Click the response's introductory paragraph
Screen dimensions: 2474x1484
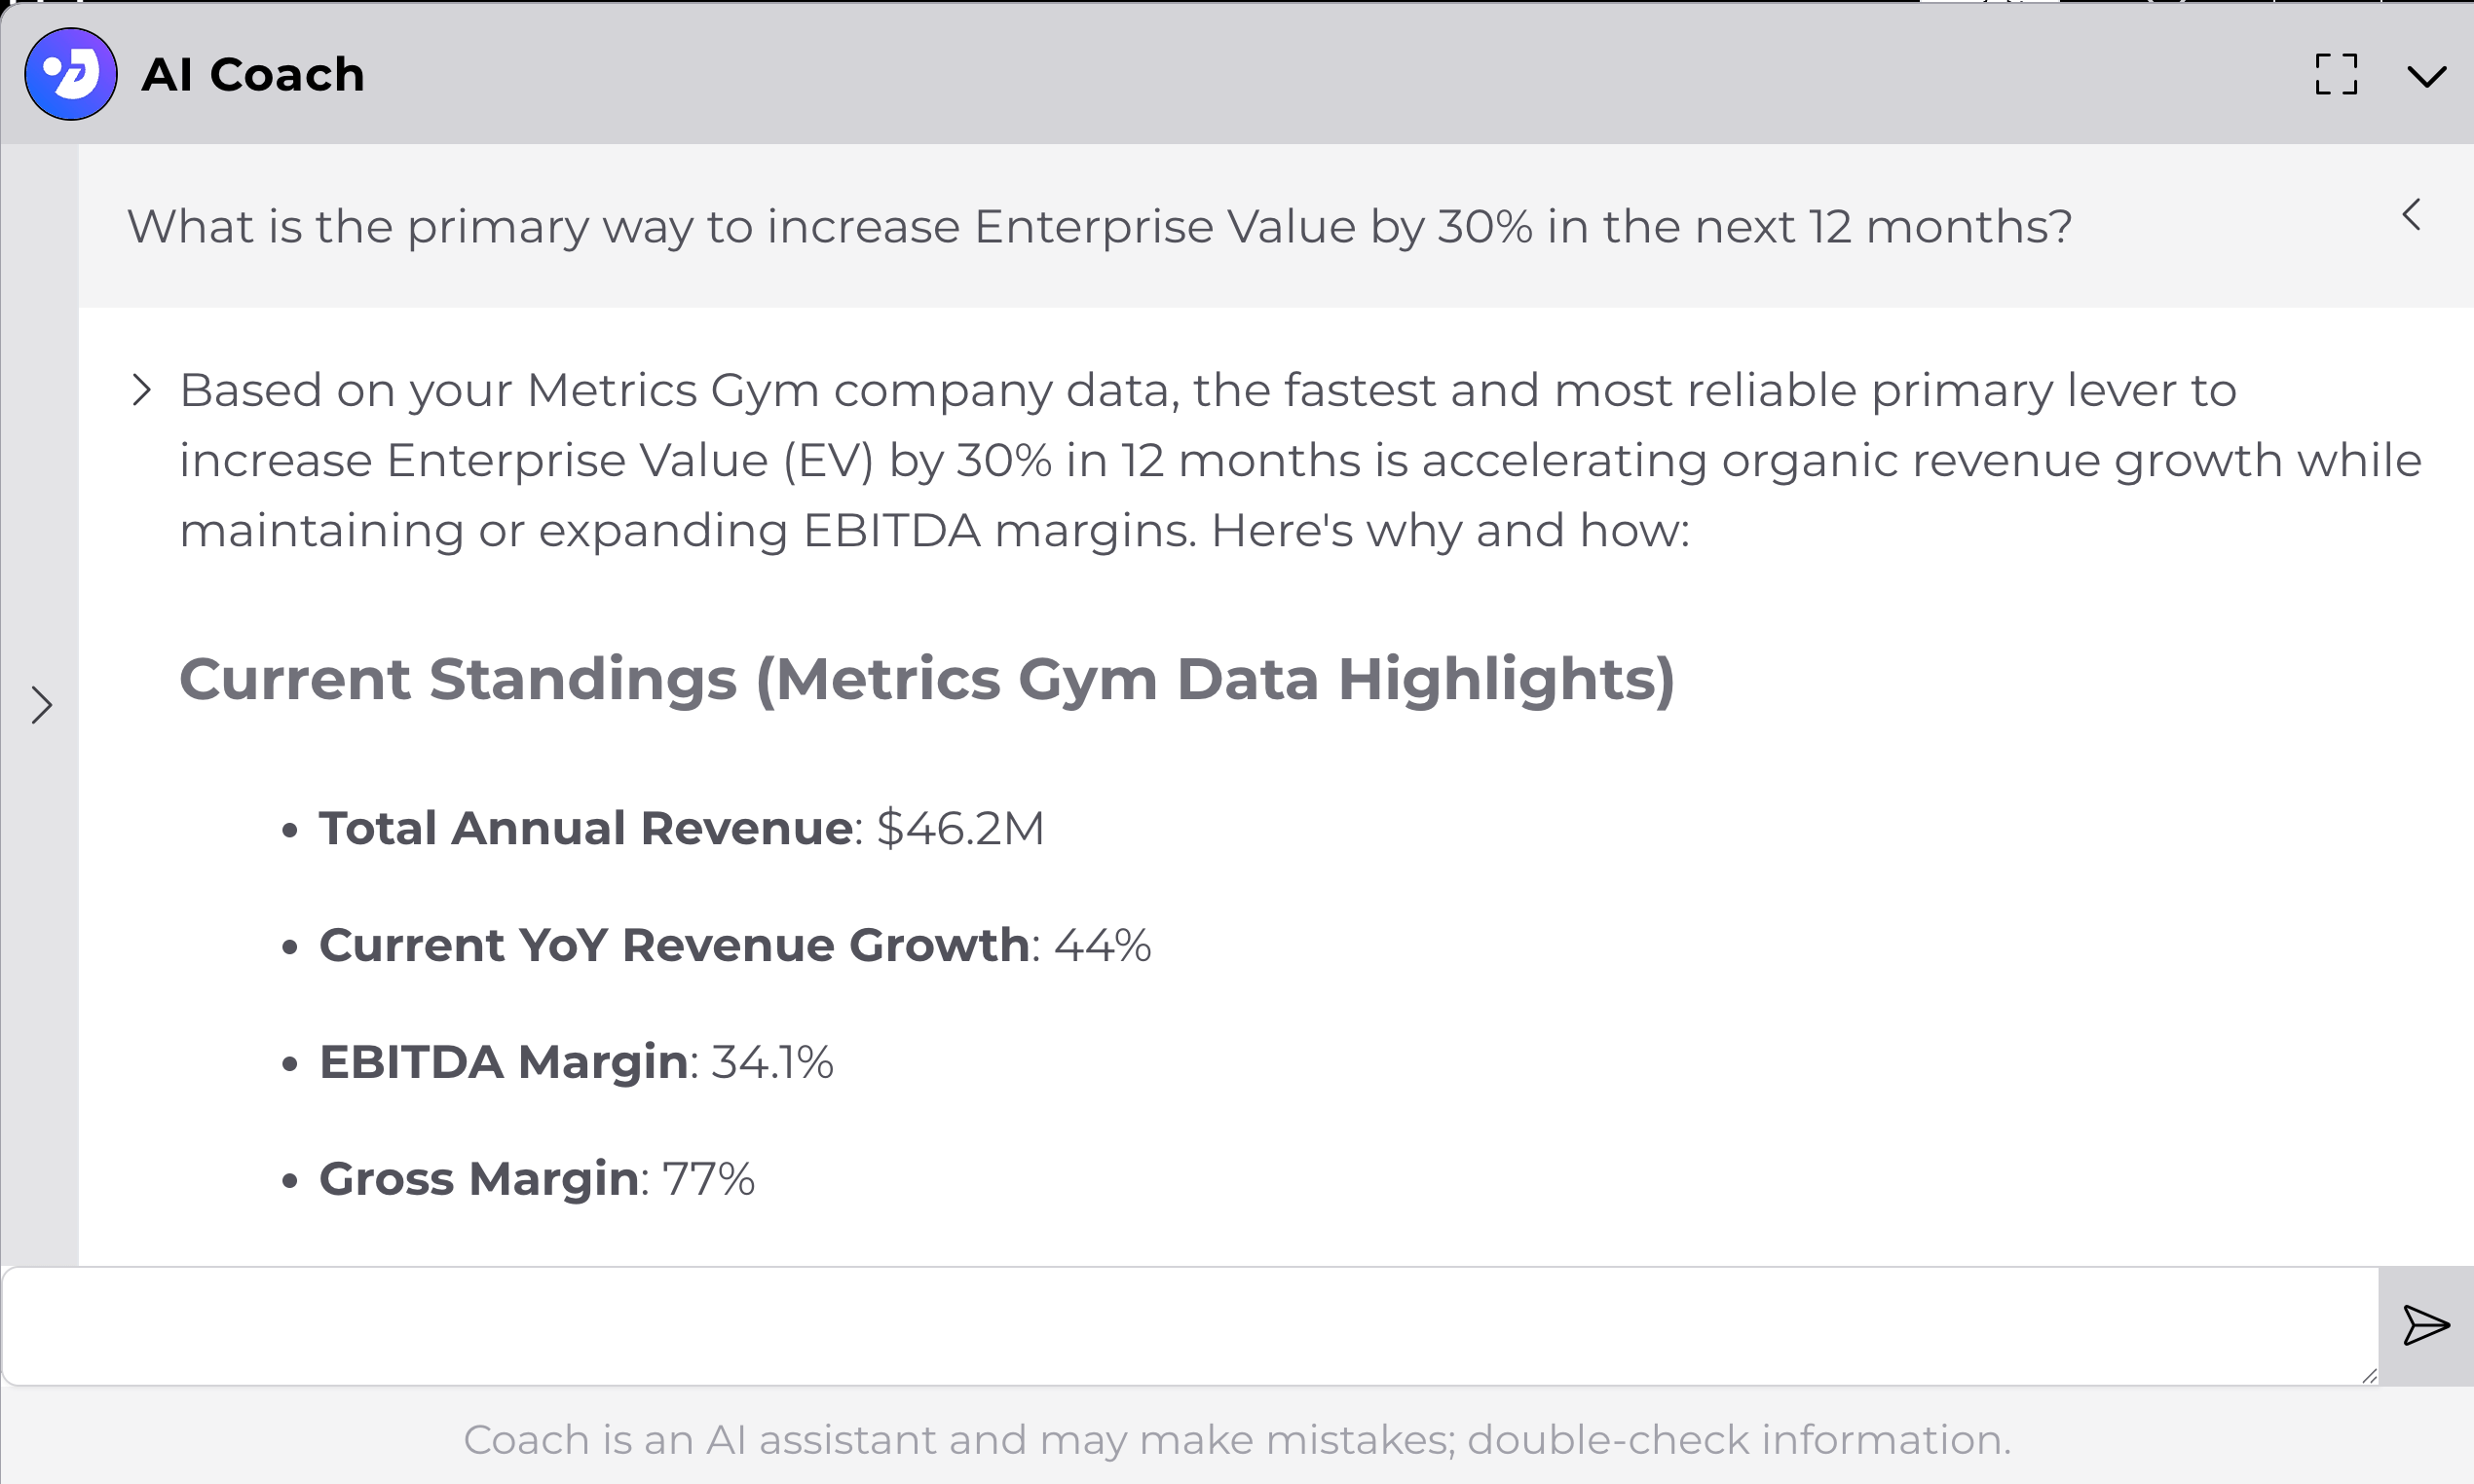(1300, 460)
